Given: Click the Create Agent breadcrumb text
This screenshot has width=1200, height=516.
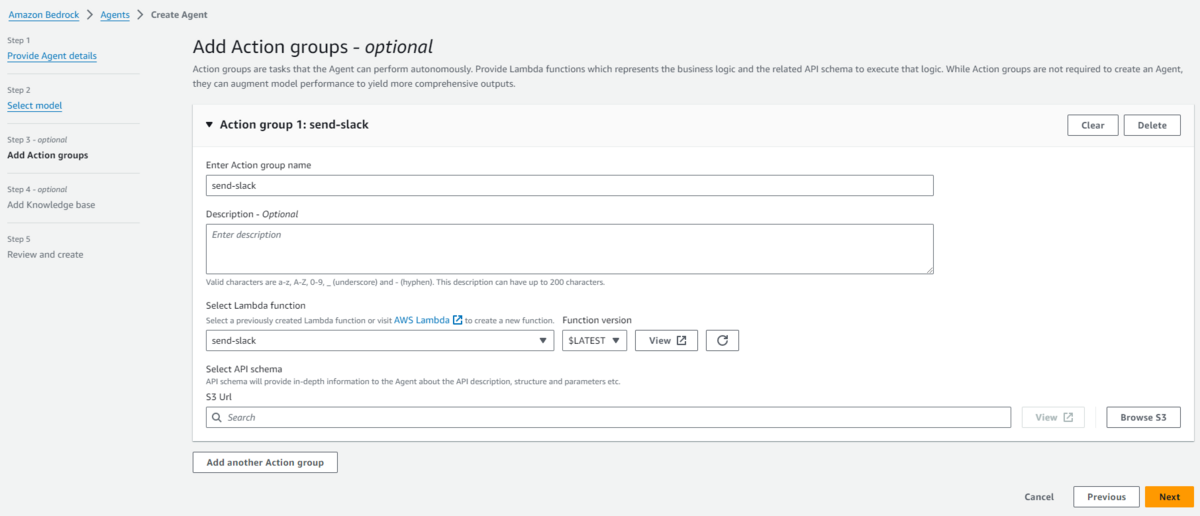Looking at the screenshot, I should 179,15.
